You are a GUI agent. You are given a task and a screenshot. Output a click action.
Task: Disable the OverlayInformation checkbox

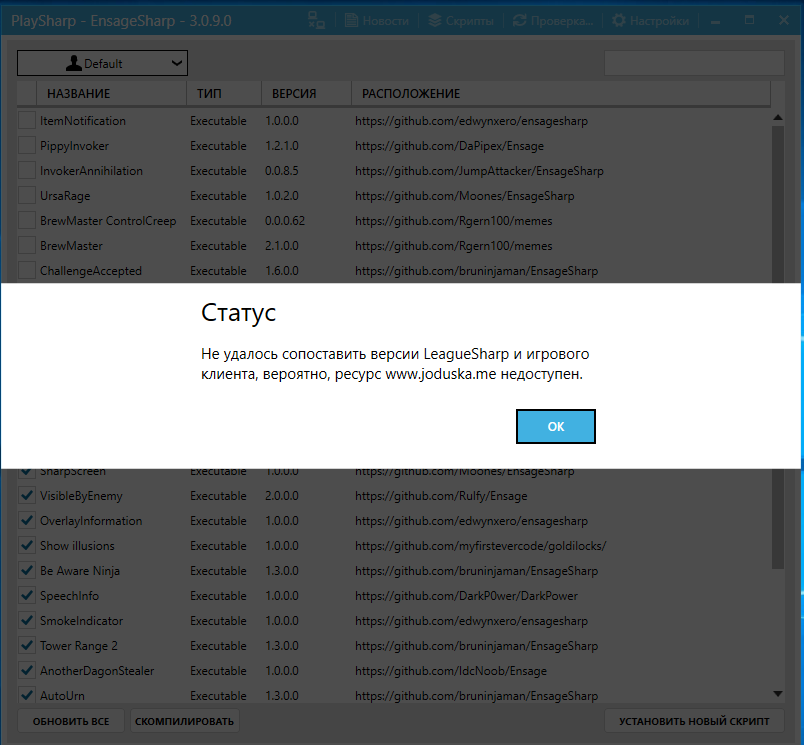tap(27, 520)
